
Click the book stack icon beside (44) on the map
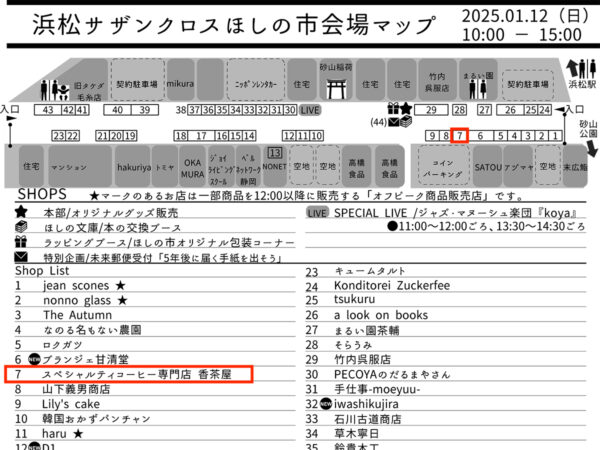(x=406, y=122)
